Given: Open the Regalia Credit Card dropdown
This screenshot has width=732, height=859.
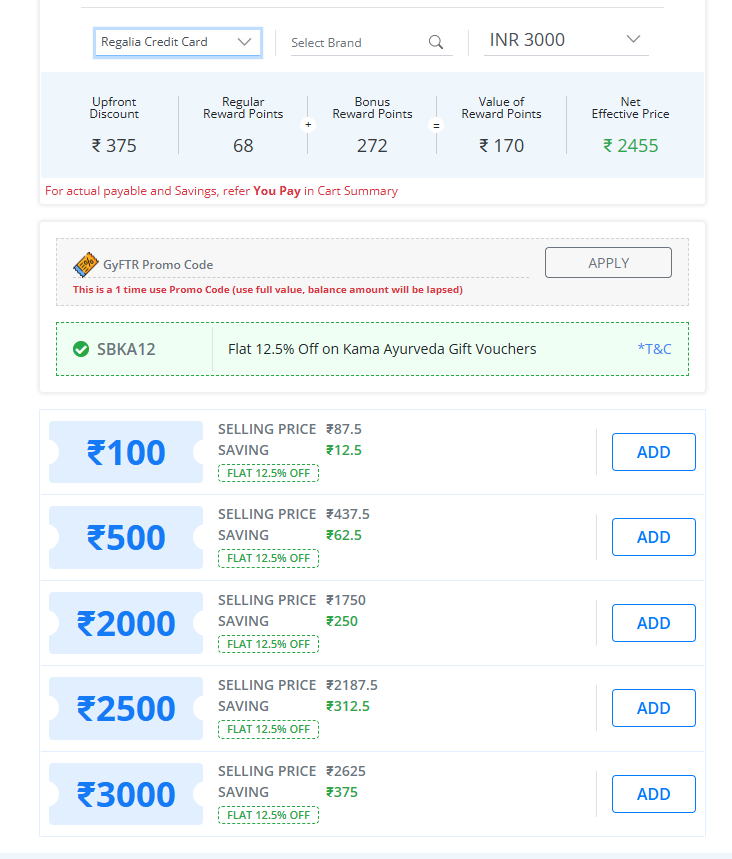Looking at the screenshot, I should pos(178,42).
